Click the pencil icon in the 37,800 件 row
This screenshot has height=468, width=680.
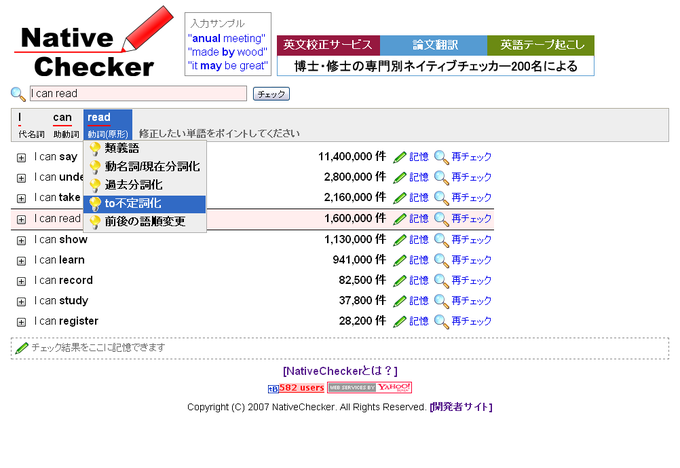399,301
